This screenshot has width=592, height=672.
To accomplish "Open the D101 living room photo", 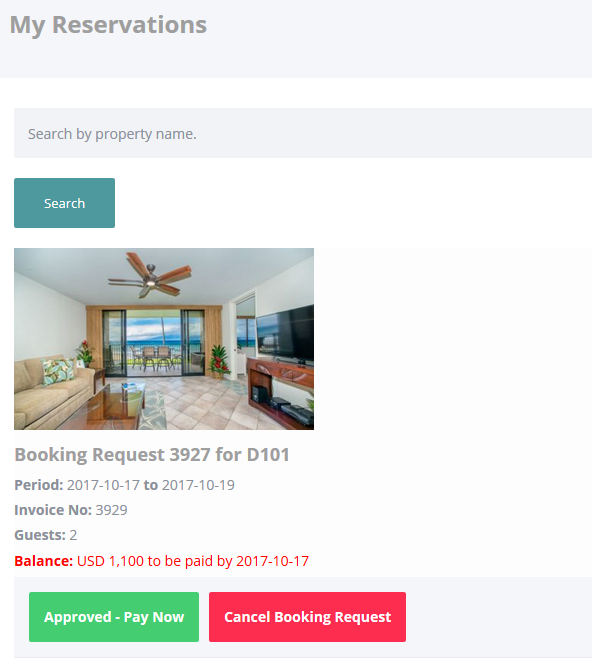I will [164, 339].
